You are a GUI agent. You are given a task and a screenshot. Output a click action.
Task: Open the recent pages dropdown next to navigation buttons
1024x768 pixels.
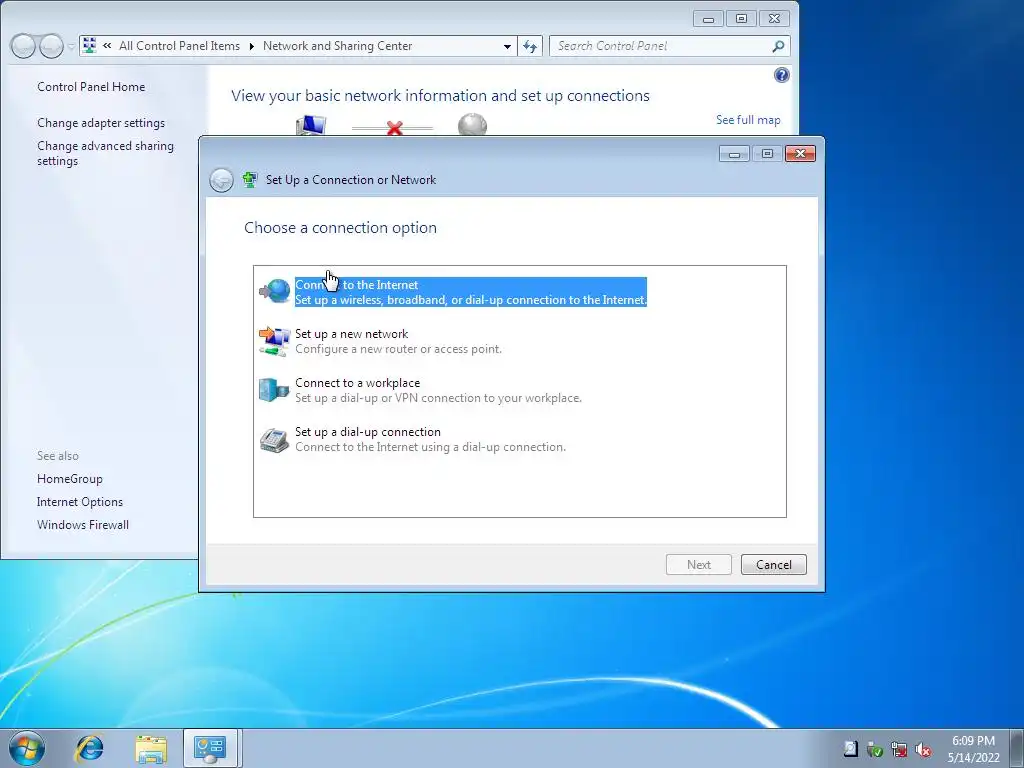pyautogui.click(x=71, y=47)
